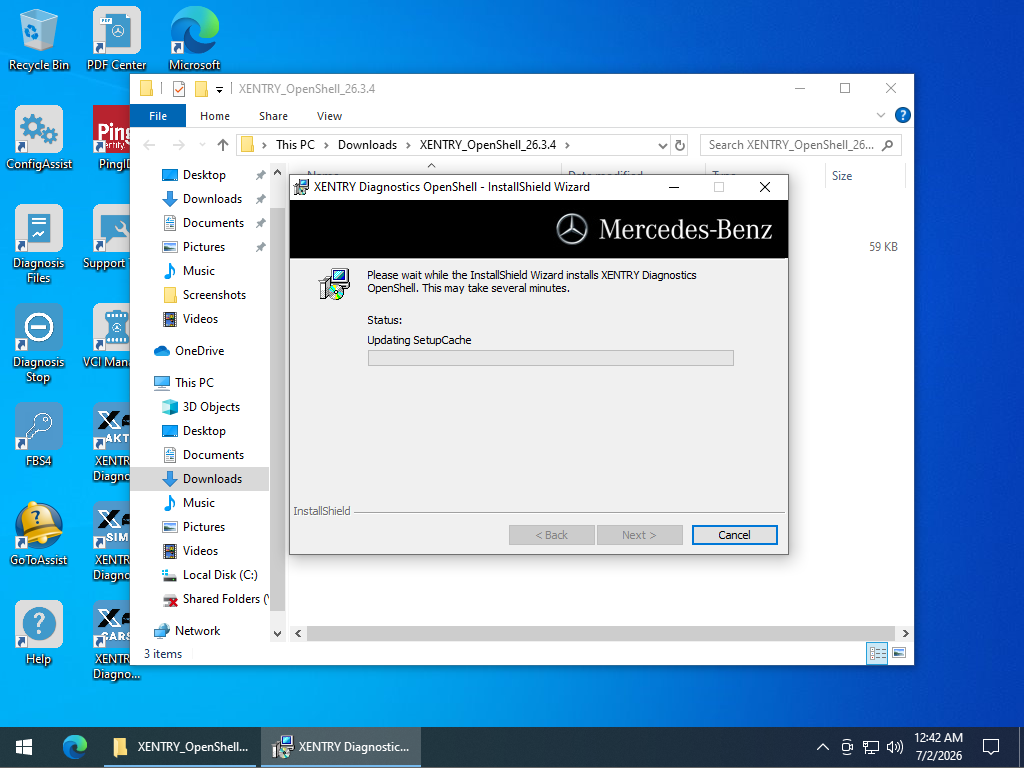Open Customize Quick Access Toolbar dropdown
This screenshot has width=1024, height=768.
[x=219, y=89]
